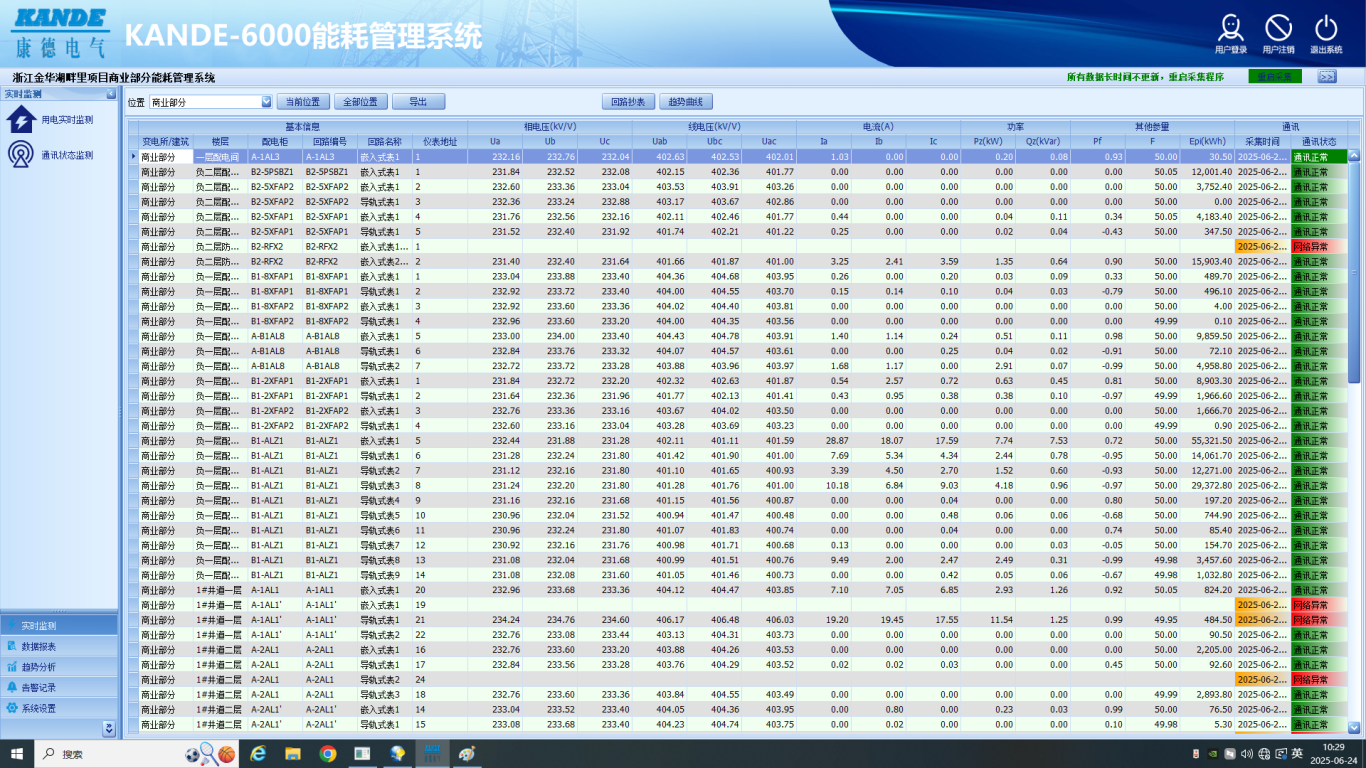Click the Ia column header
The height and width of the screenshot is (768, 1366).
coord(824,142)
